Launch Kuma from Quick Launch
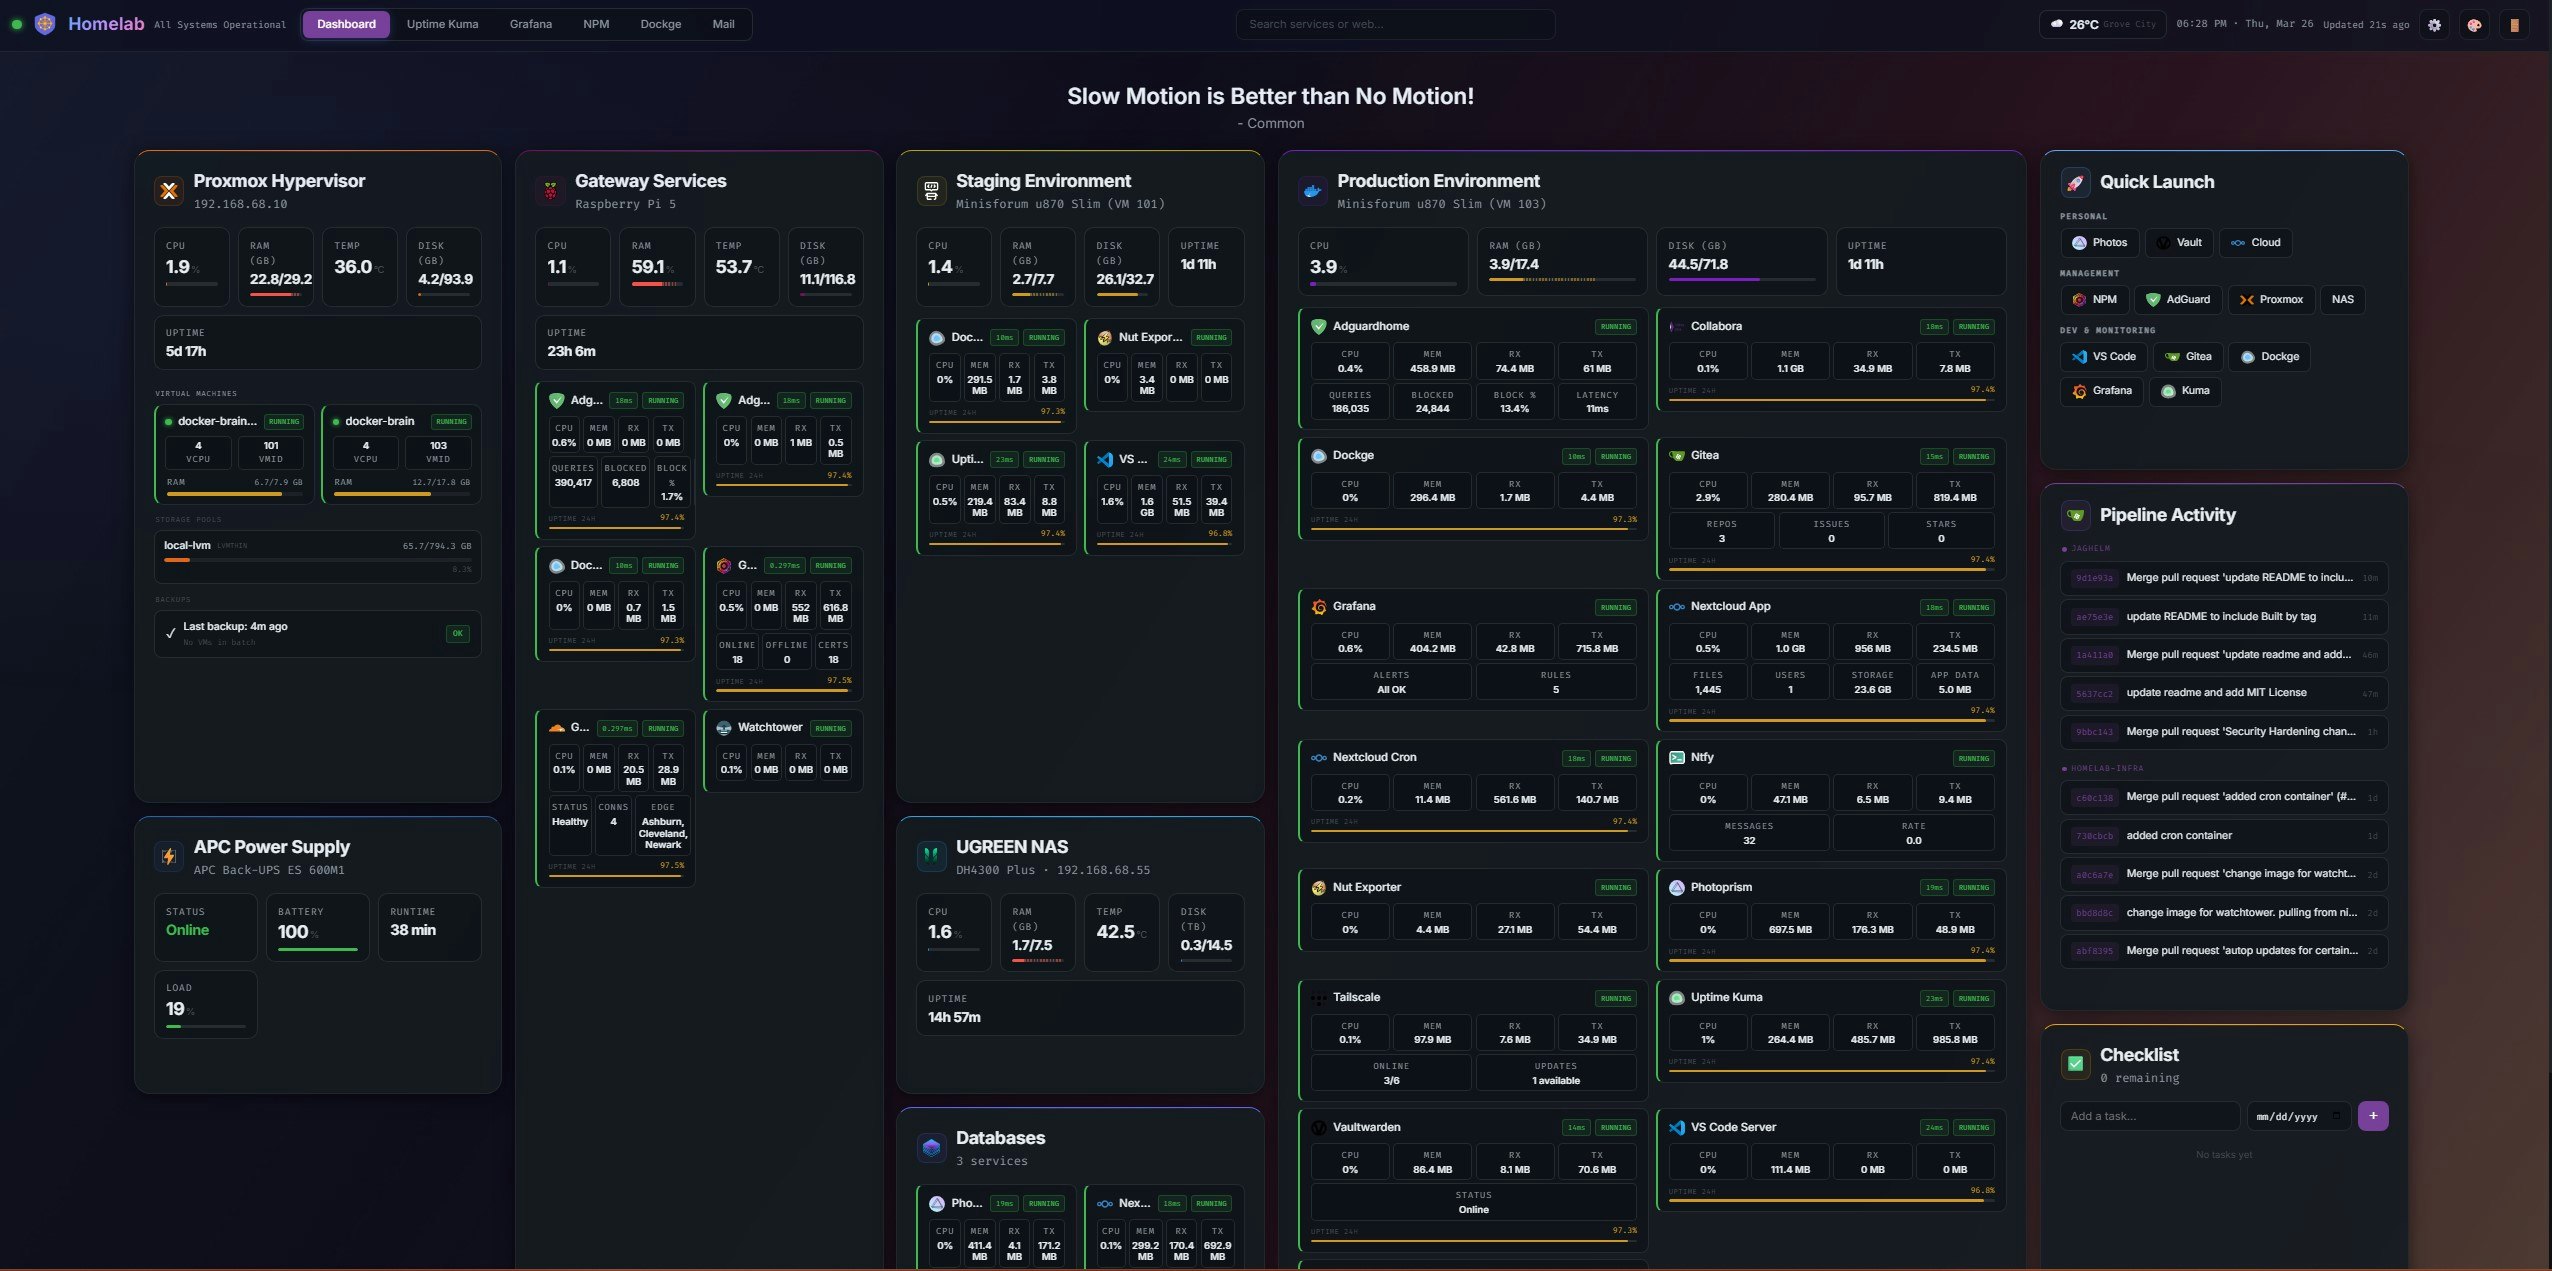The height and width of the screenshot is (1271, 2552). pyautogui.click(x=2185, y=390)
